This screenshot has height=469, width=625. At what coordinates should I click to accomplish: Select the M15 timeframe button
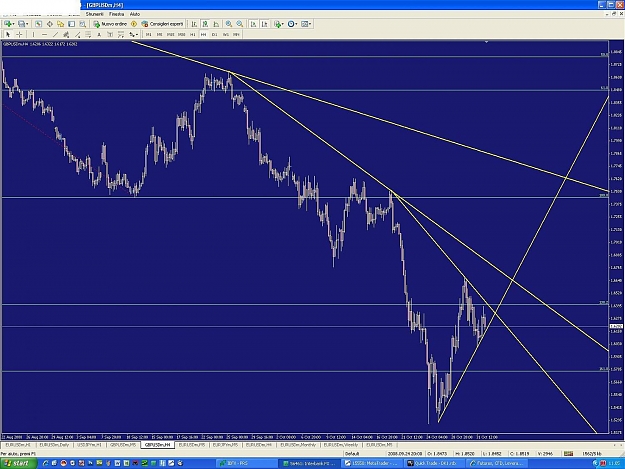[170, 35]
